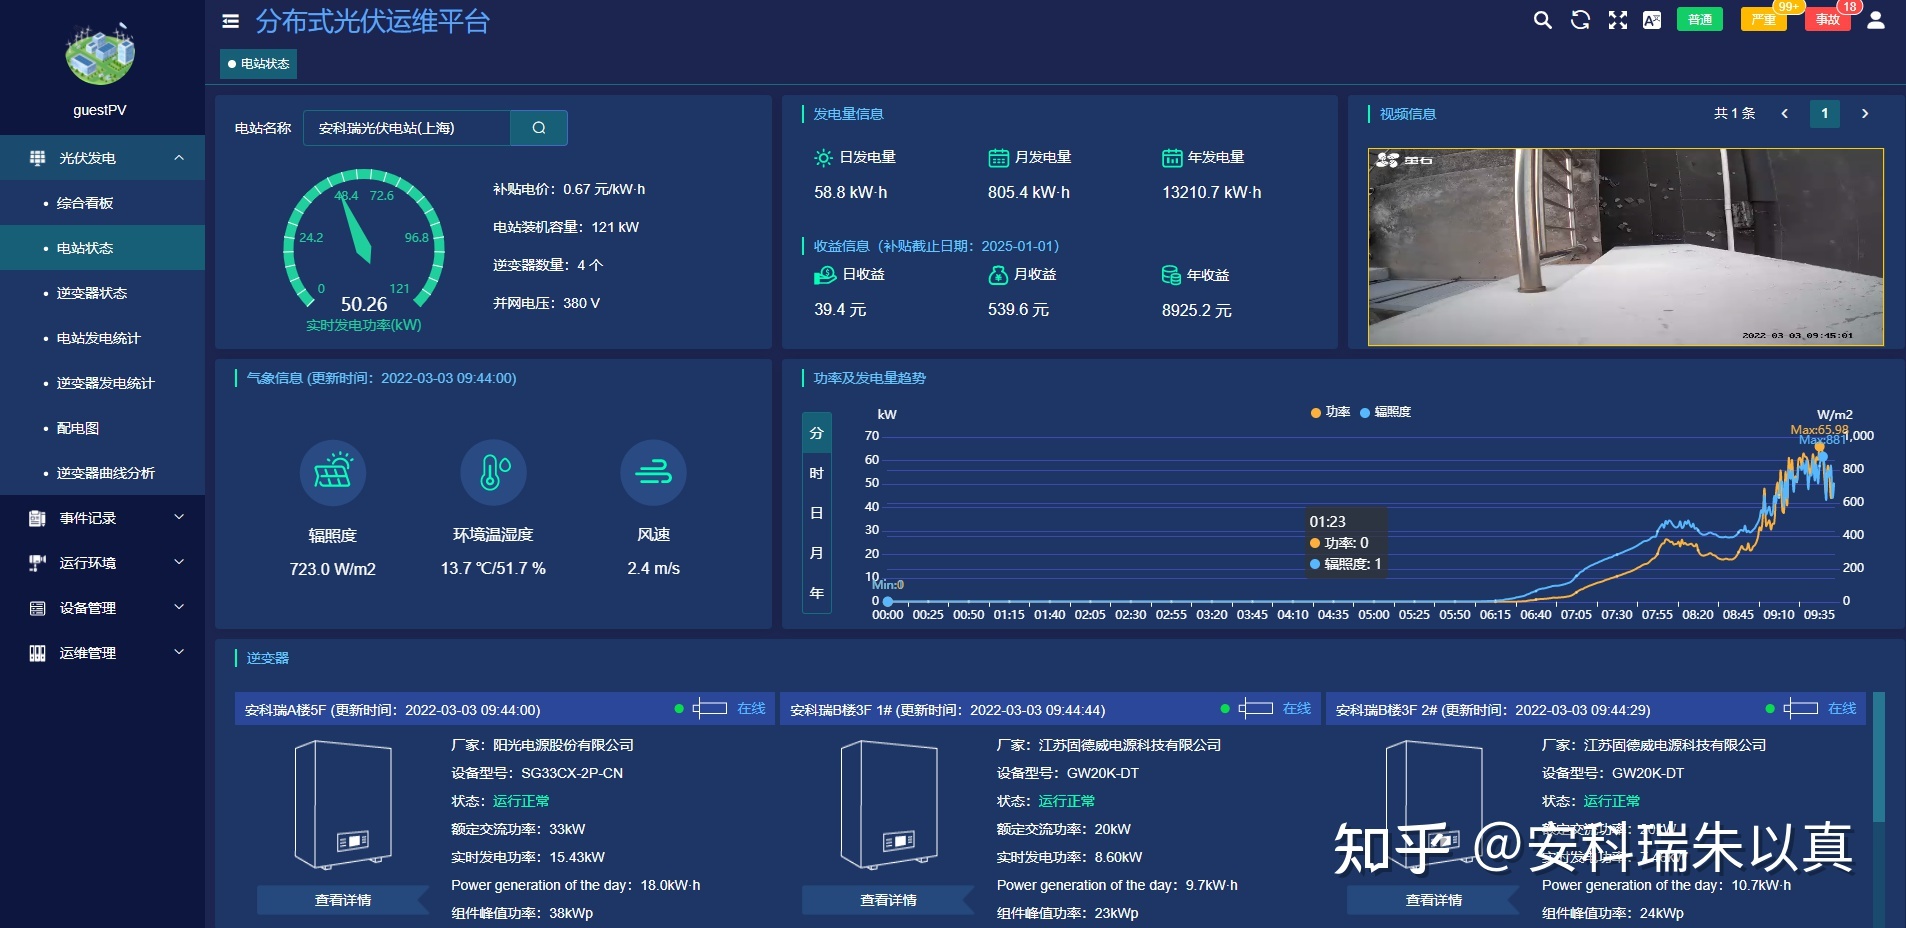Click the 辐照度 weather panel icon

coord(334,472)
